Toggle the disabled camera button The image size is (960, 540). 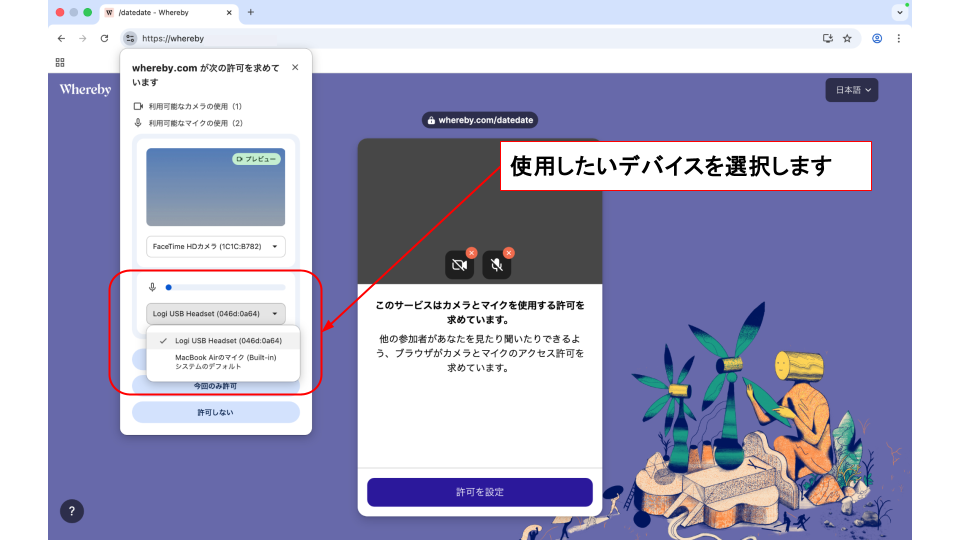459,265
